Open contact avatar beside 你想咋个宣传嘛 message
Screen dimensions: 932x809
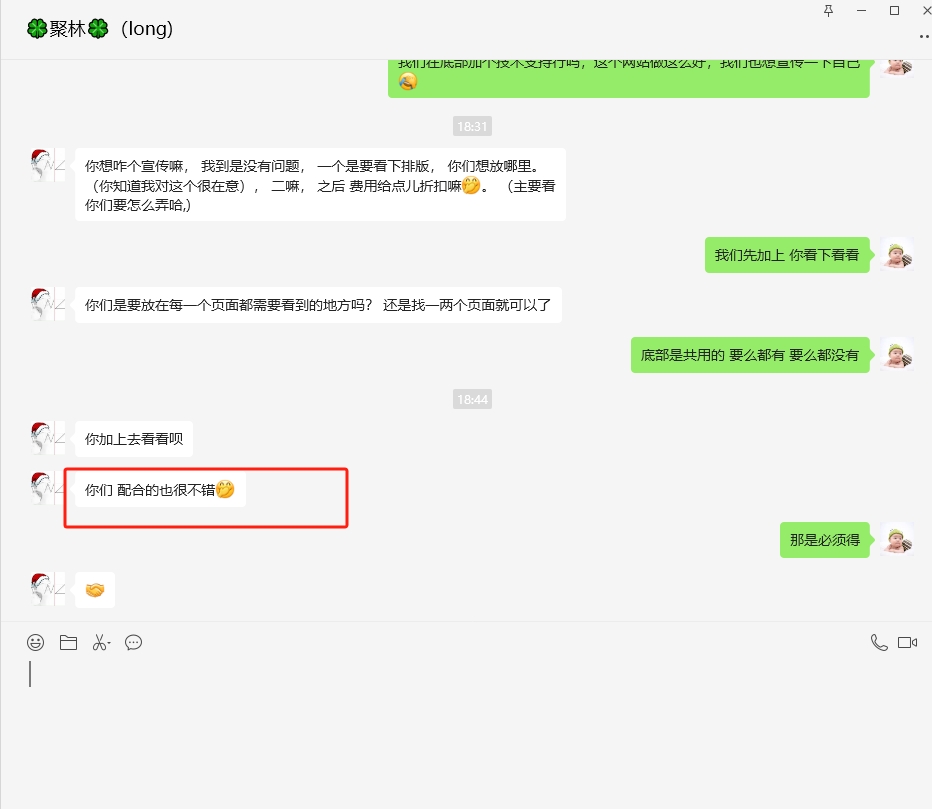coord(48,165)
